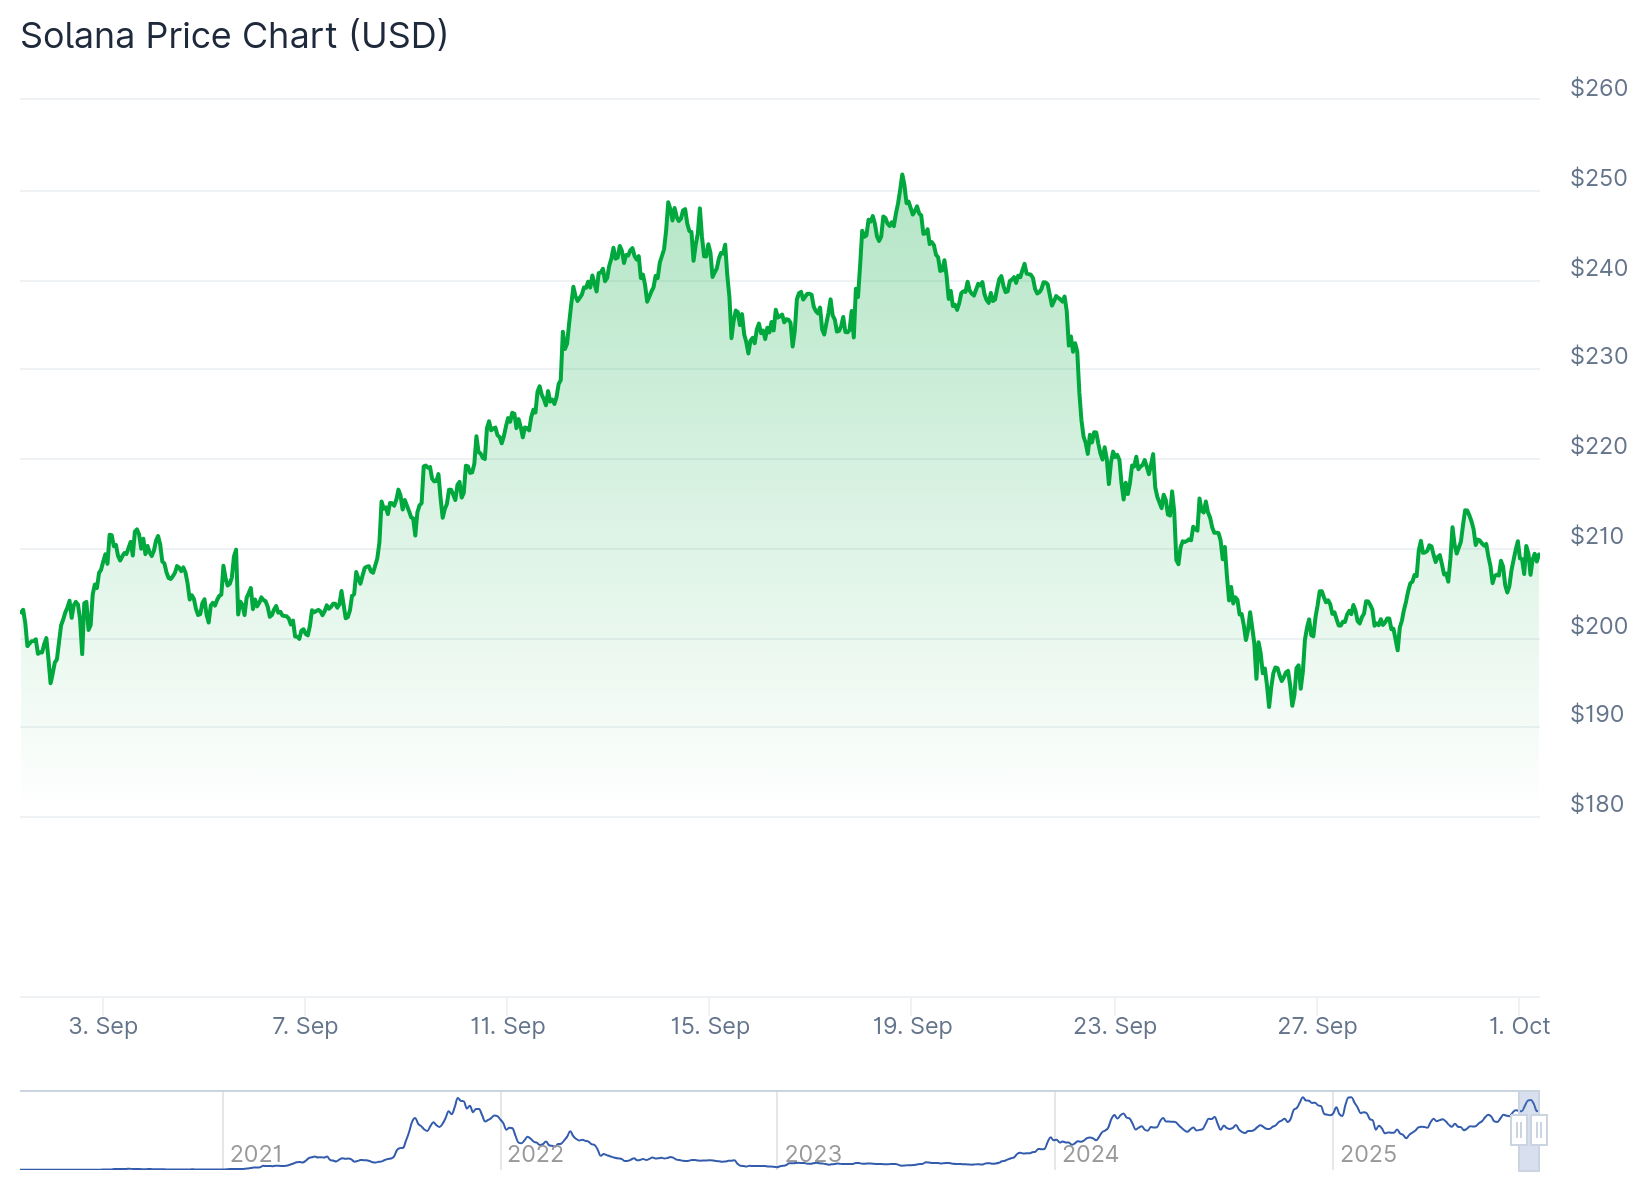The image size is (1644, 1200).
Task: Click the 2022 label in the navigator
Action: pyautogui.click(x=535, y=1154)
